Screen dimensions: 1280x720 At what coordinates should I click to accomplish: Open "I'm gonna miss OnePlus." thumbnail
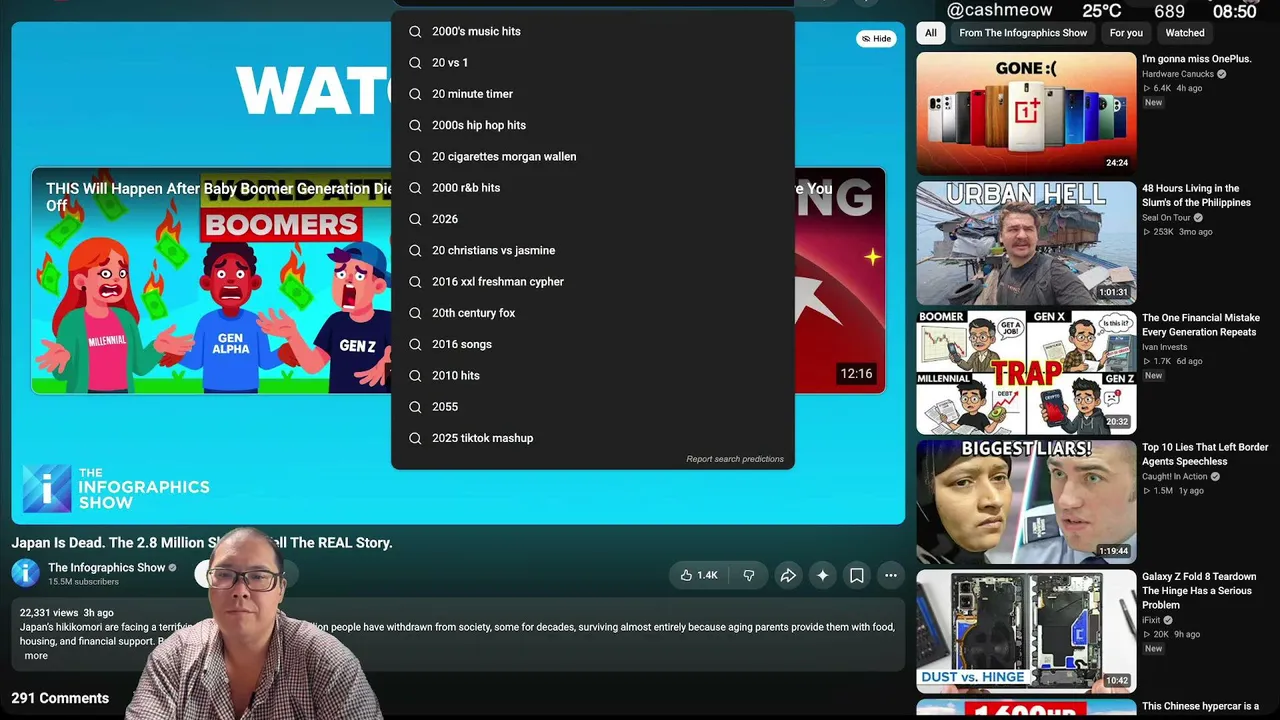(1026, 113)
